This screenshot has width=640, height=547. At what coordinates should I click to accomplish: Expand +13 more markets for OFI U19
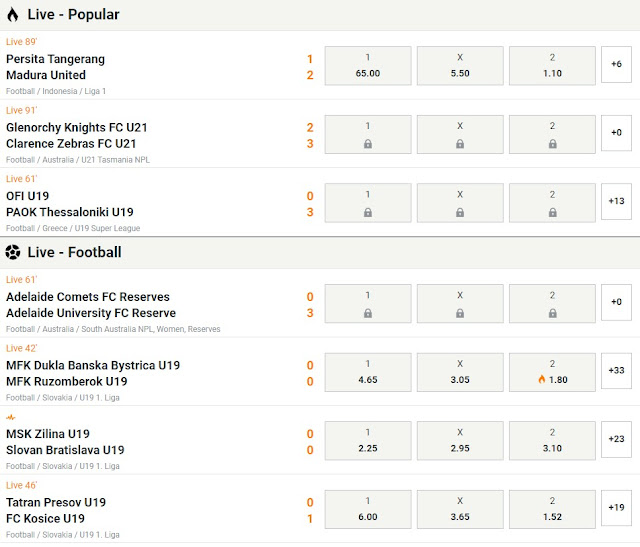616,201
